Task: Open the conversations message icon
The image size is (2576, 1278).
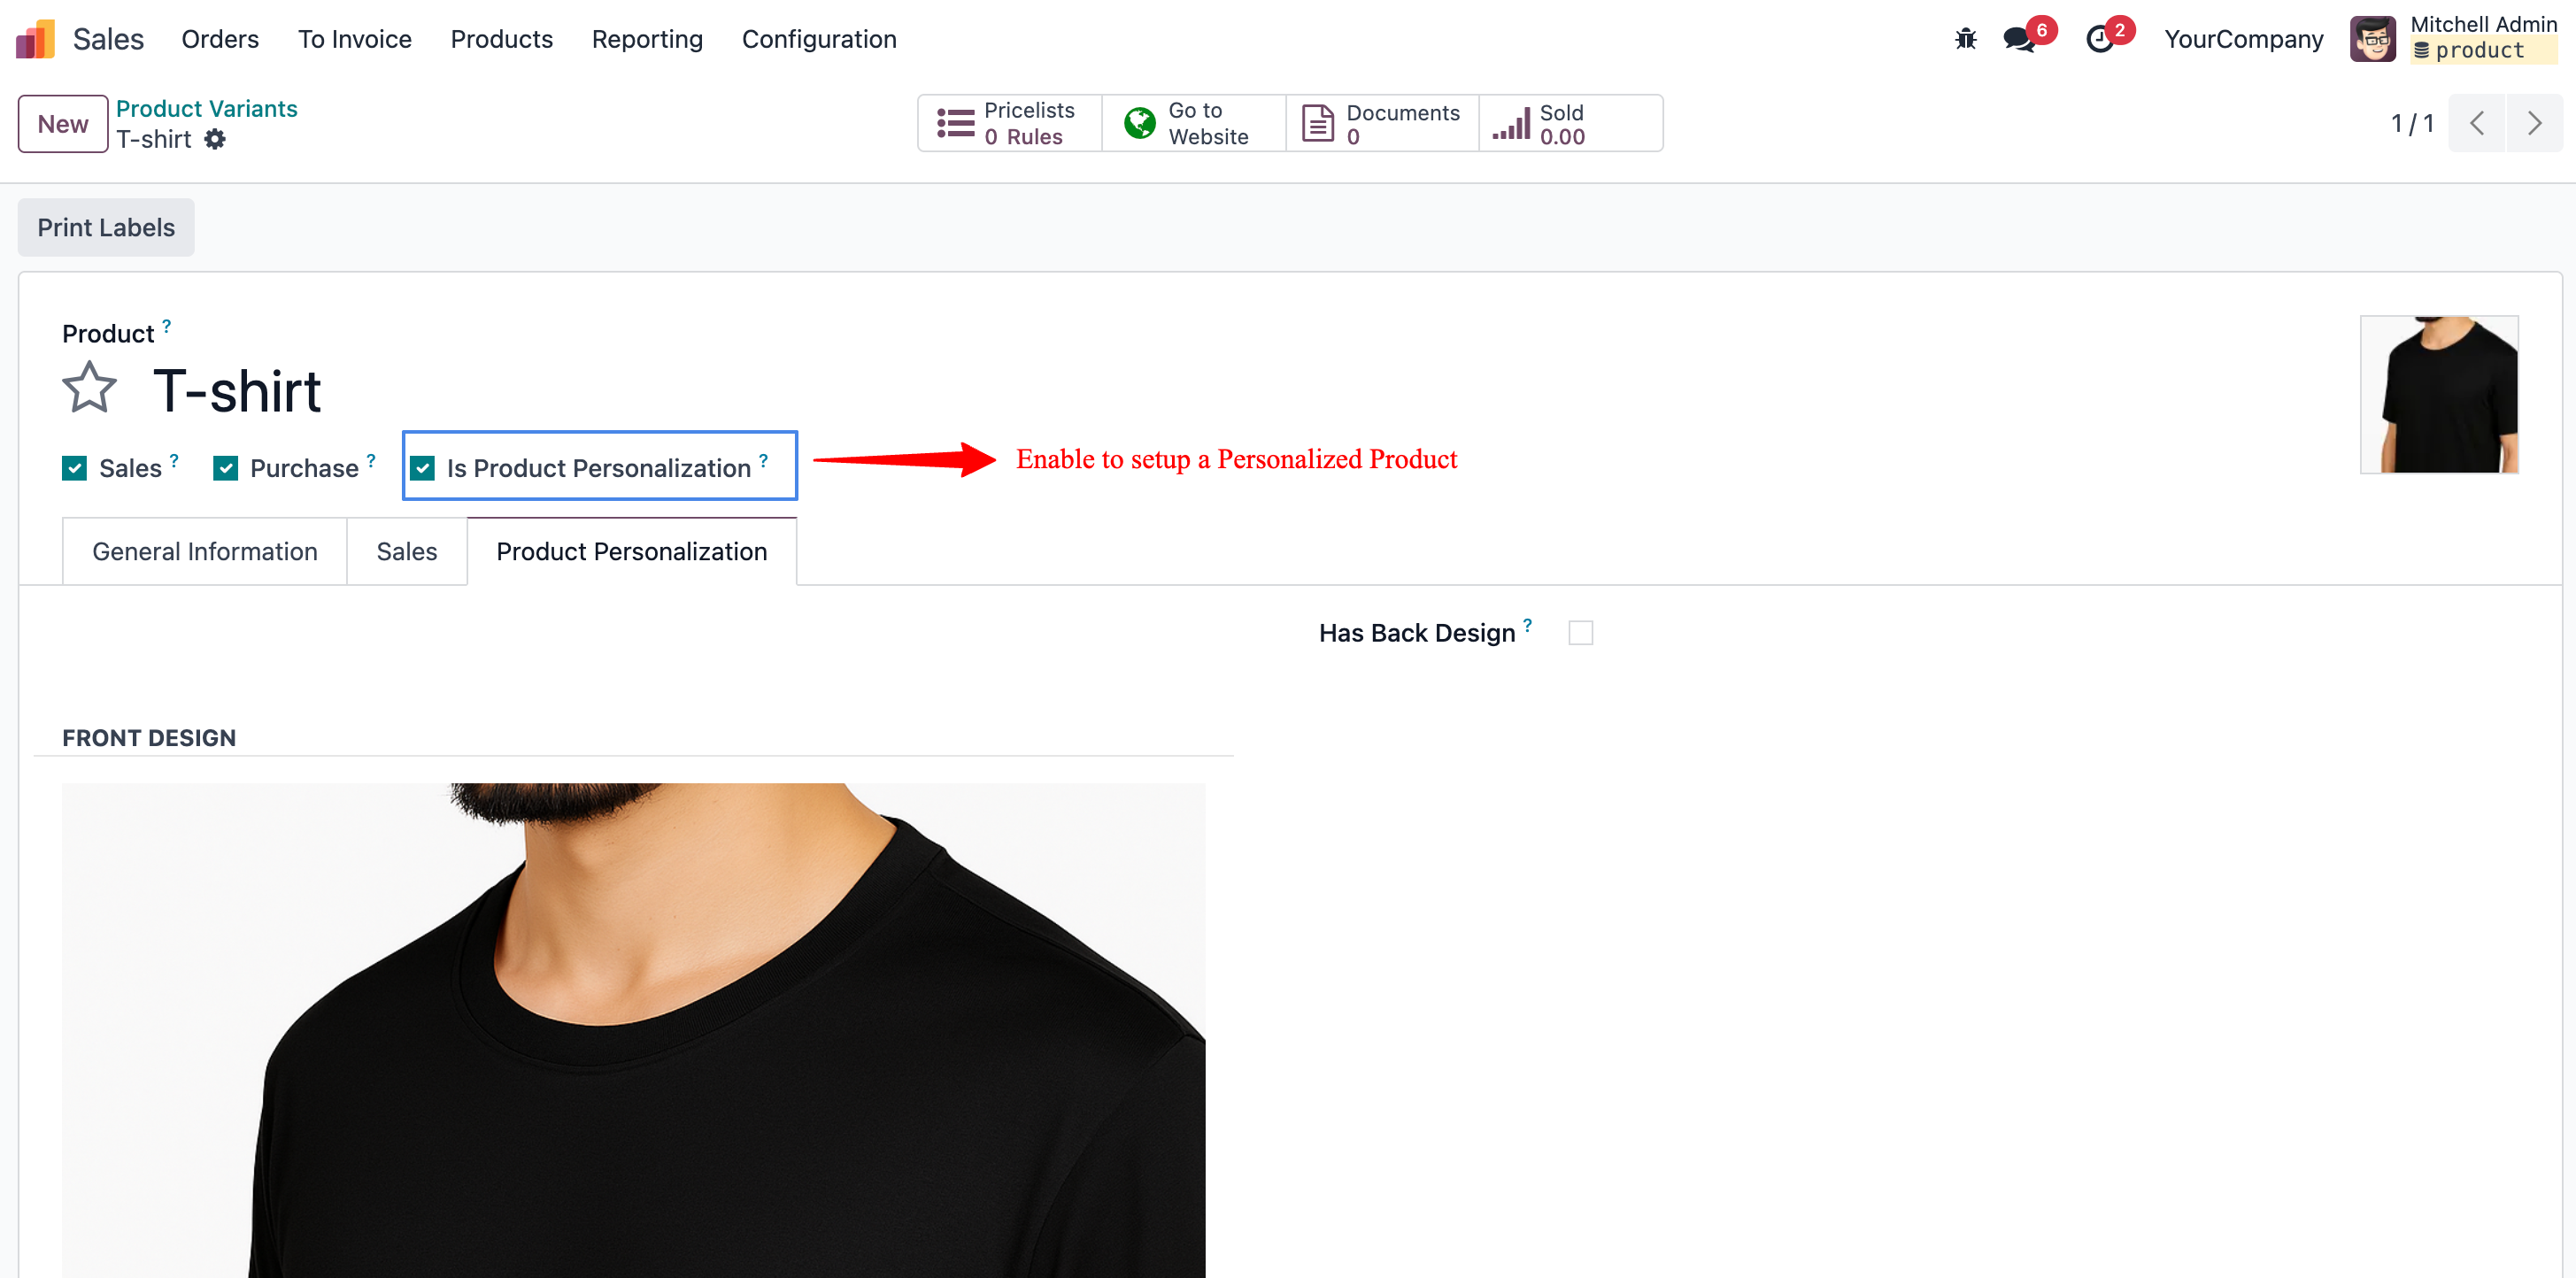Action: point(2020,39)
